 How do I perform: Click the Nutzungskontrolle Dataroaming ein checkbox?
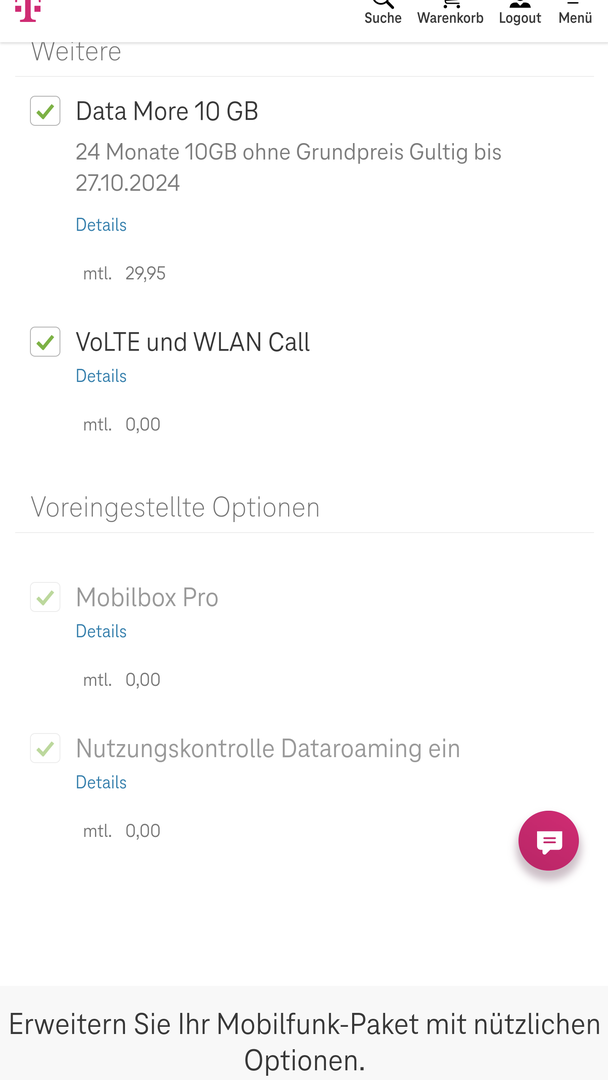45,748
